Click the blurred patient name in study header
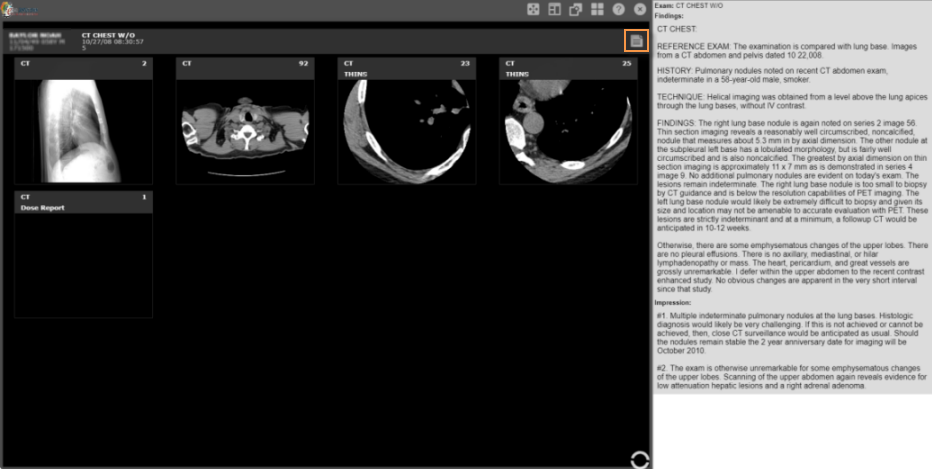The height and width of the screenshot is (469, 932). [x=36, y=35]
